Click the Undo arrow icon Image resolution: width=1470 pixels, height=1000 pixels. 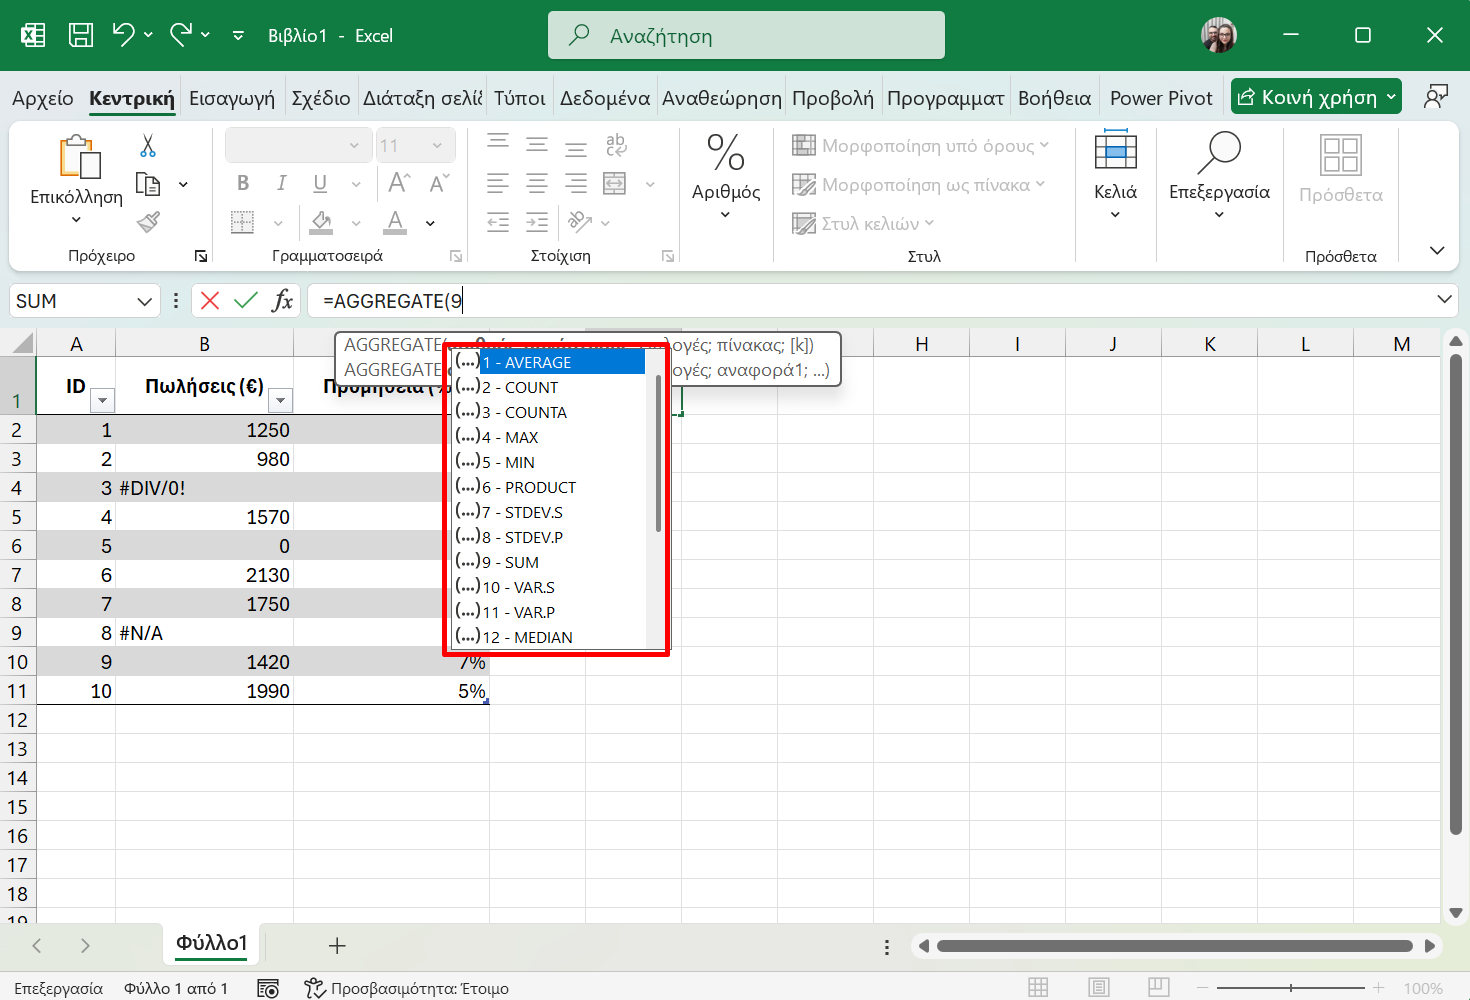(123, 35)
